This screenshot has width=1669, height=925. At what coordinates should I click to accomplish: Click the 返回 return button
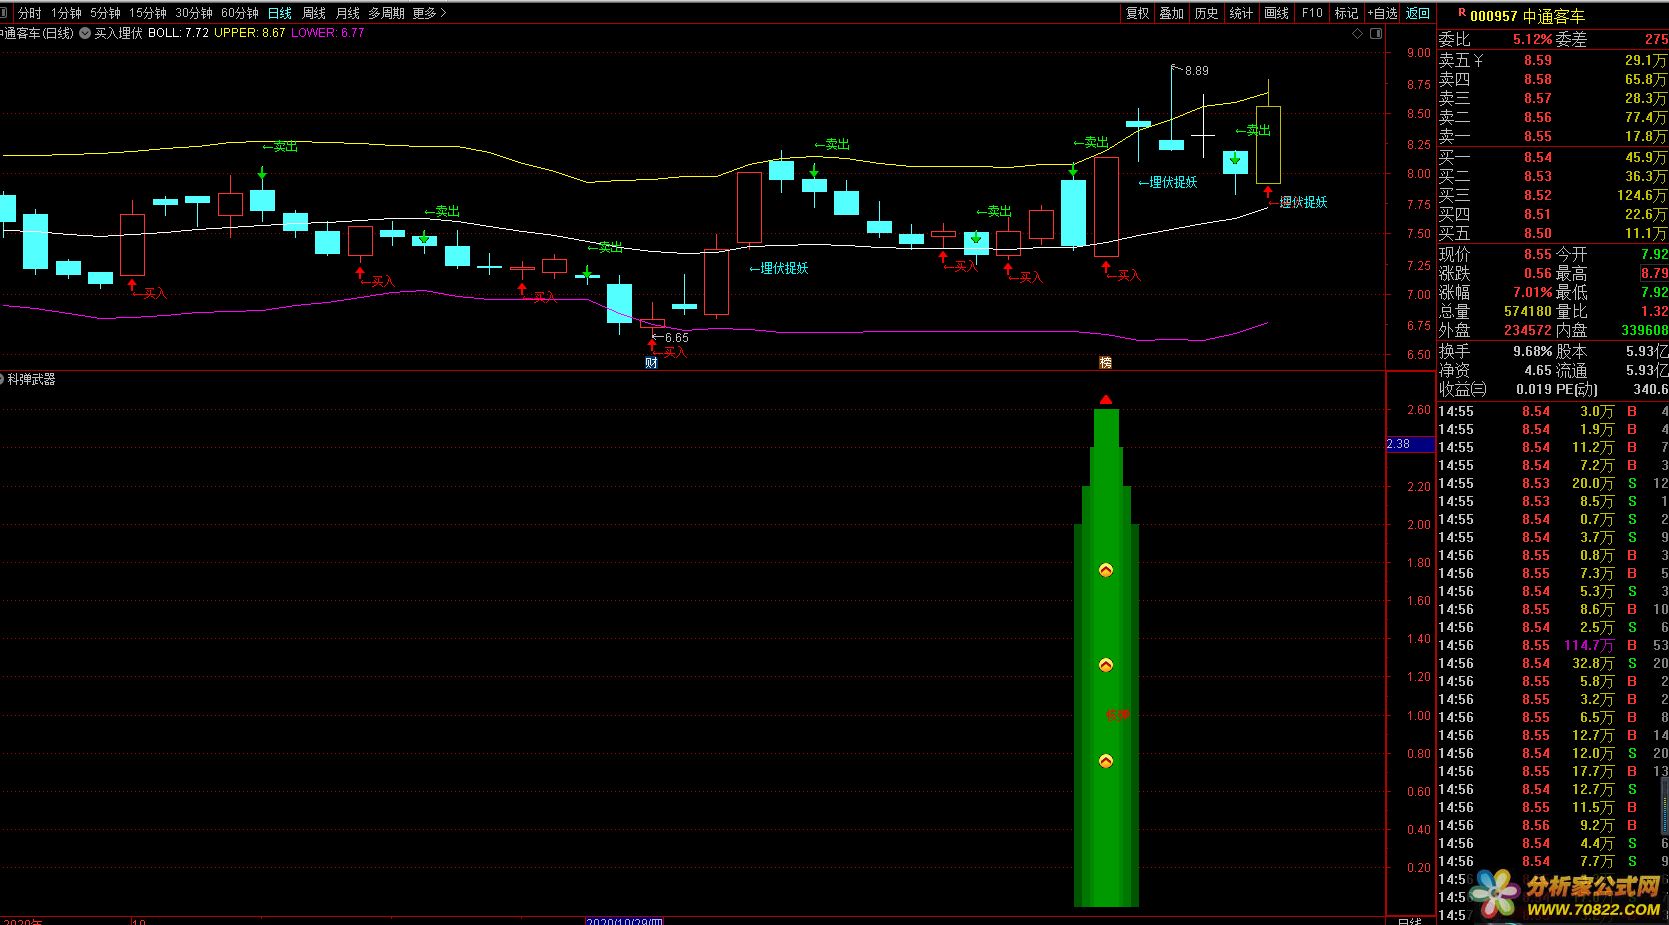pos(1418,13)
